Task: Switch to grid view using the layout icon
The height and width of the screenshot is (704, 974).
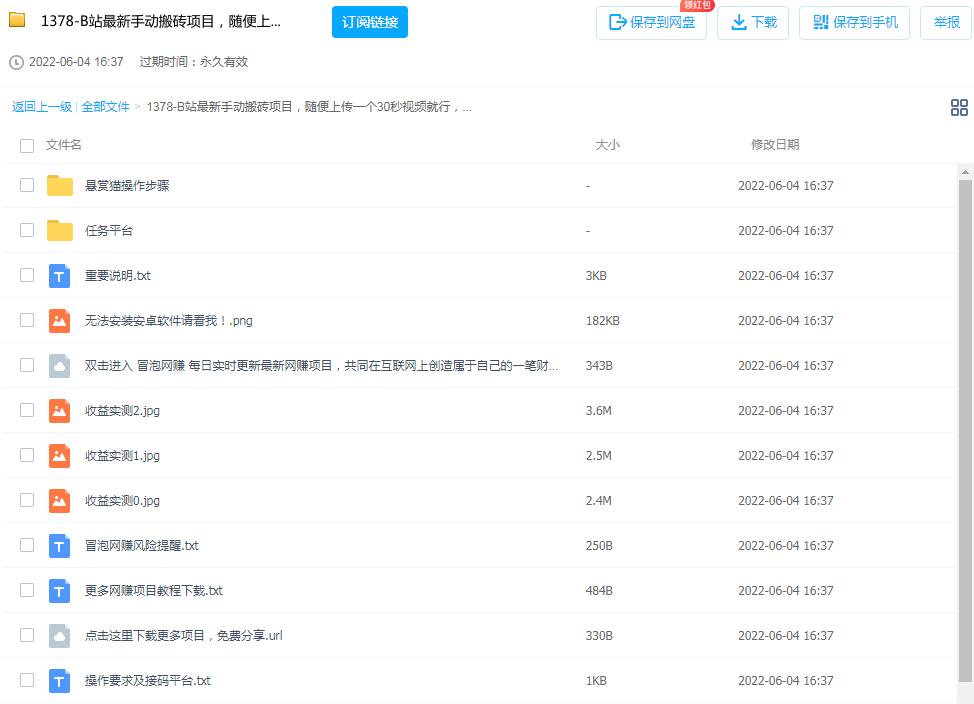Action: pos(959,107)
